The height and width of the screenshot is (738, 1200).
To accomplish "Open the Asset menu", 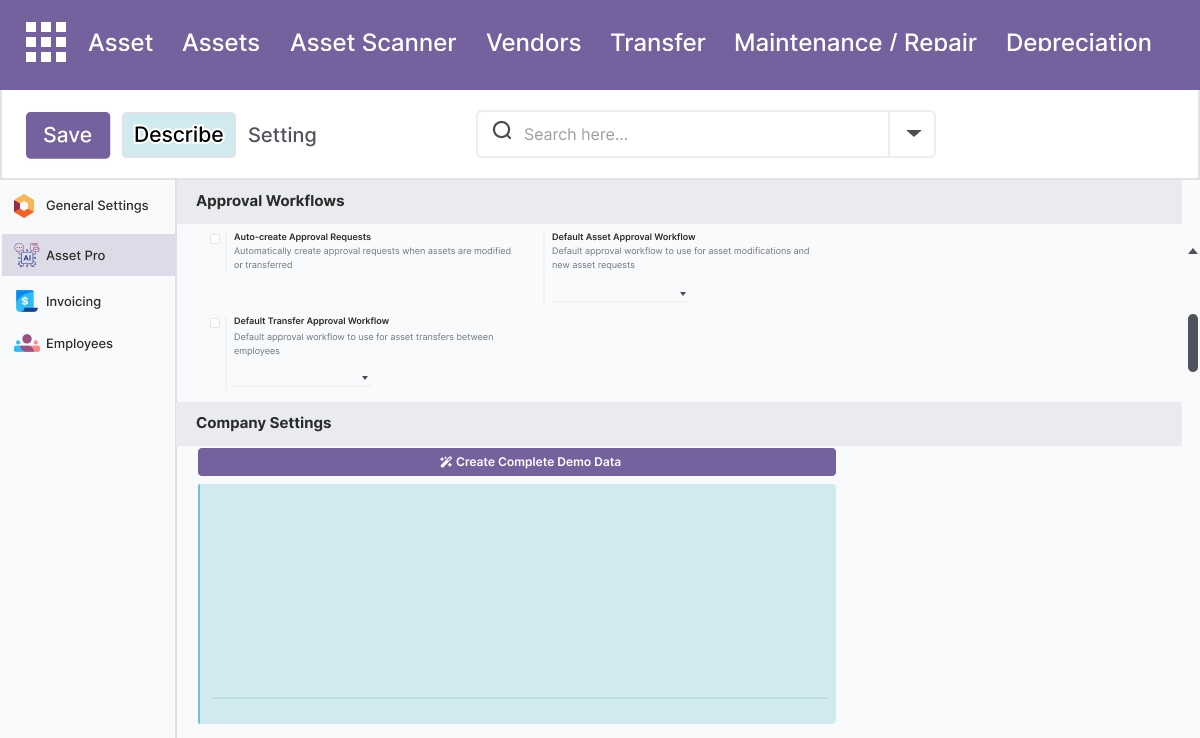I will tap(121, 43).
